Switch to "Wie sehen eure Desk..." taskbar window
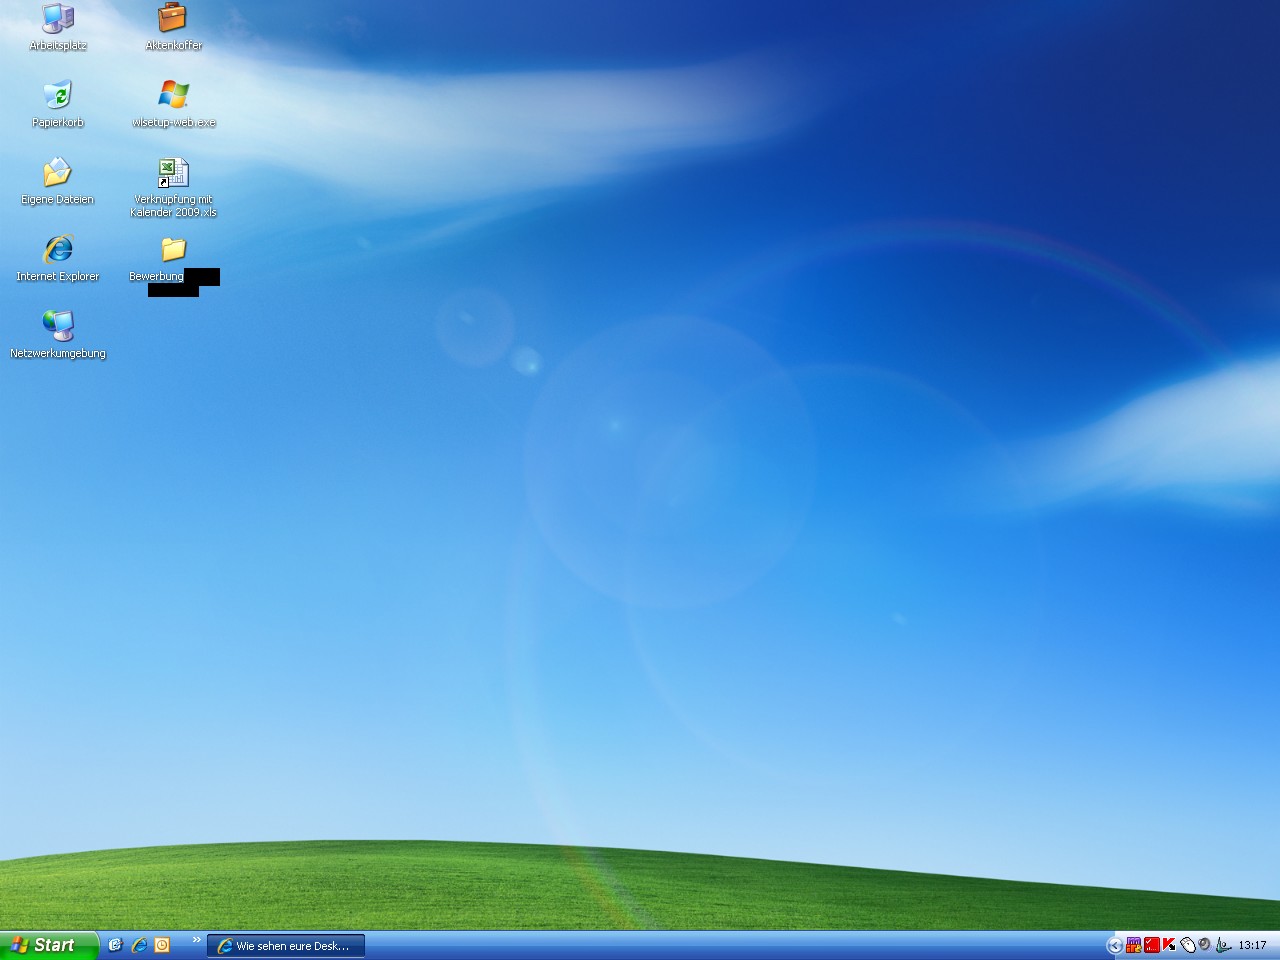 coord(286,945)
